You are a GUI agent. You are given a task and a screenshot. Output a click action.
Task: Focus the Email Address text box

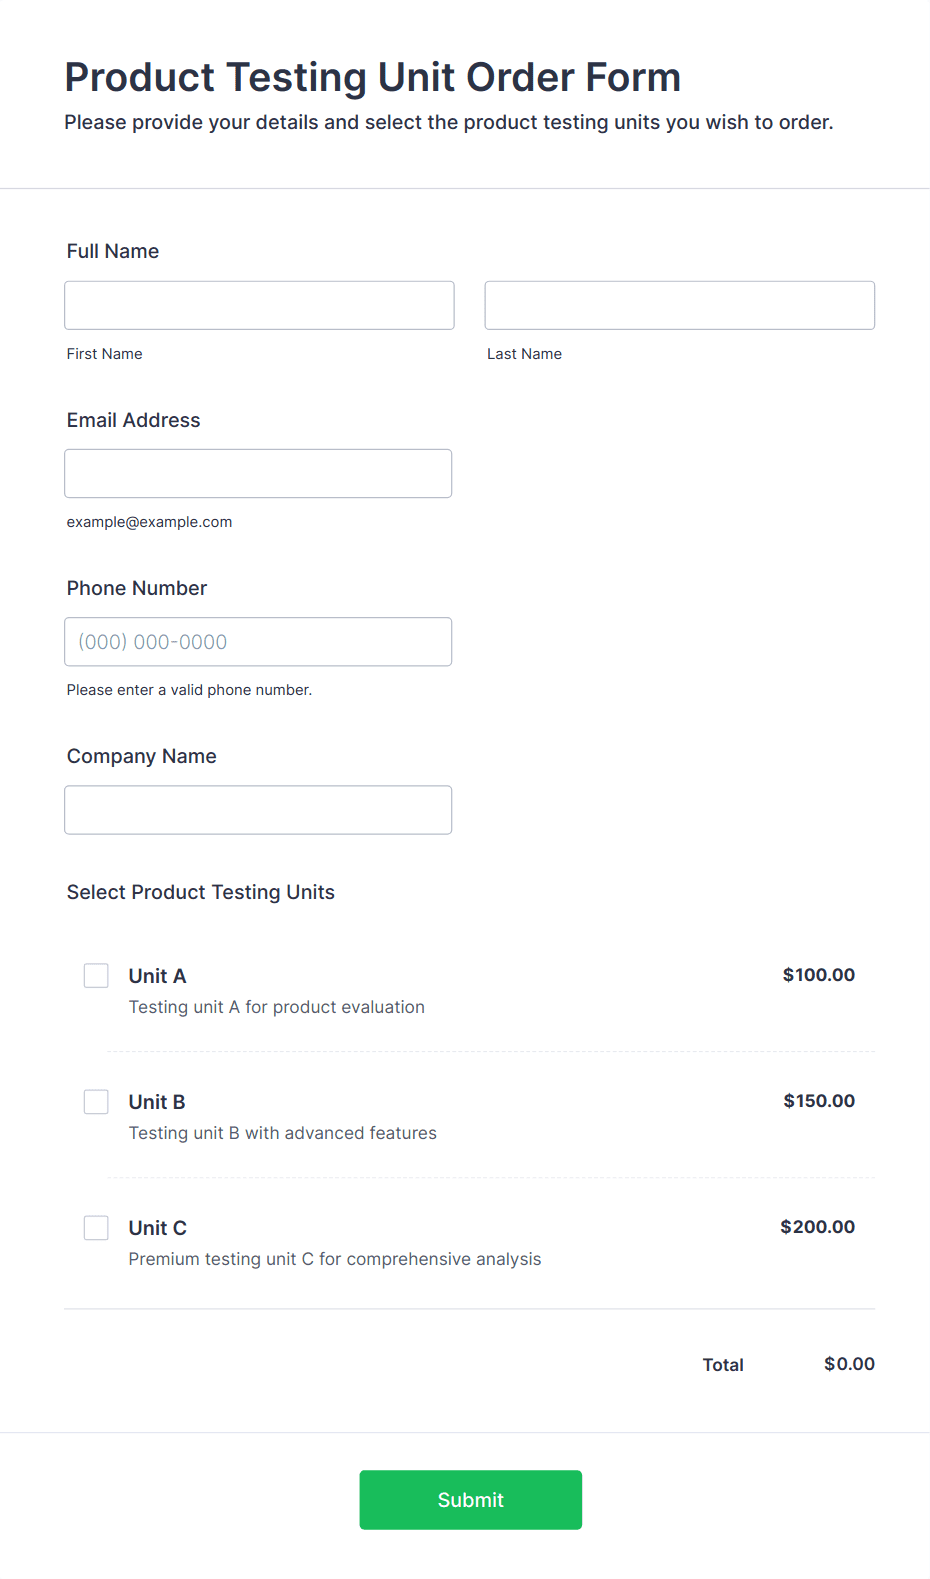(258, 473)
